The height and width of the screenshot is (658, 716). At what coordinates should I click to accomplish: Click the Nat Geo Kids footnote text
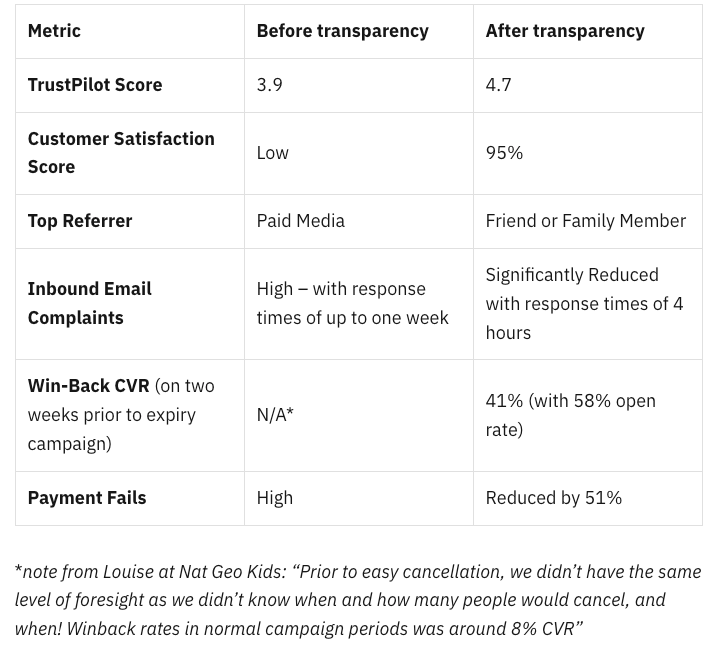[358, 600]
